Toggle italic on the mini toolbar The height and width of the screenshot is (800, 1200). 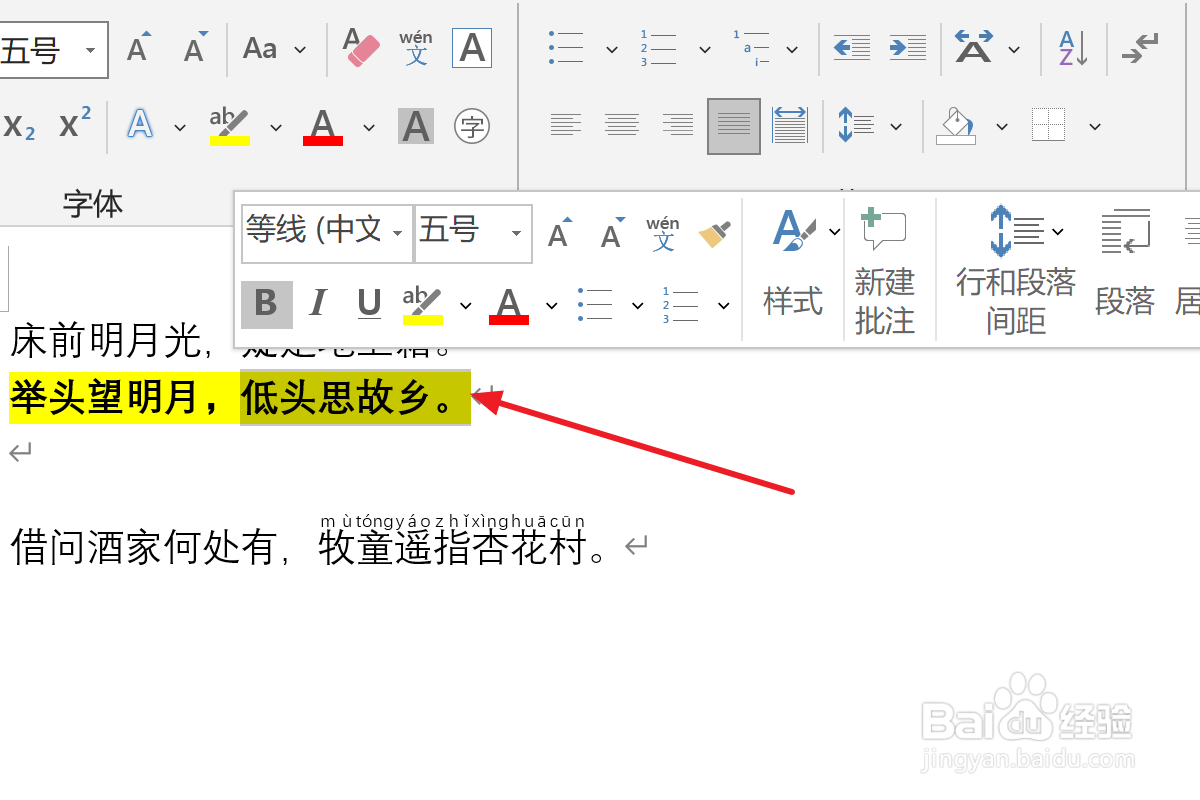[317, 305]
